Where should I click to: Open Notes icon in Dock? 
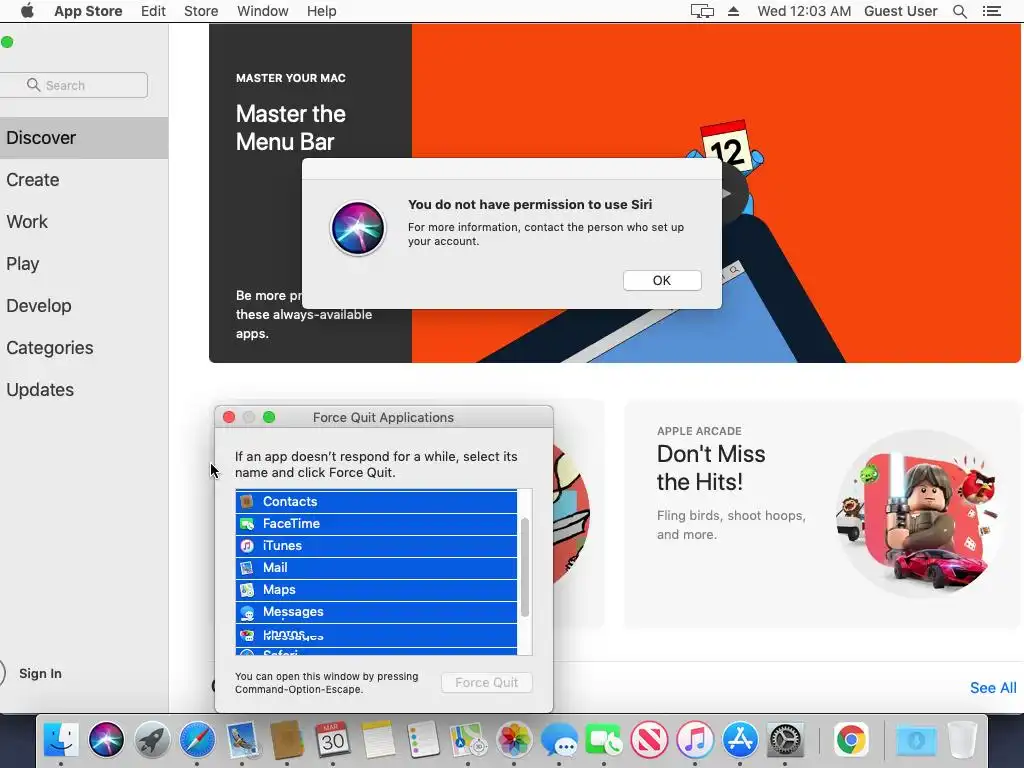(378, 740)
